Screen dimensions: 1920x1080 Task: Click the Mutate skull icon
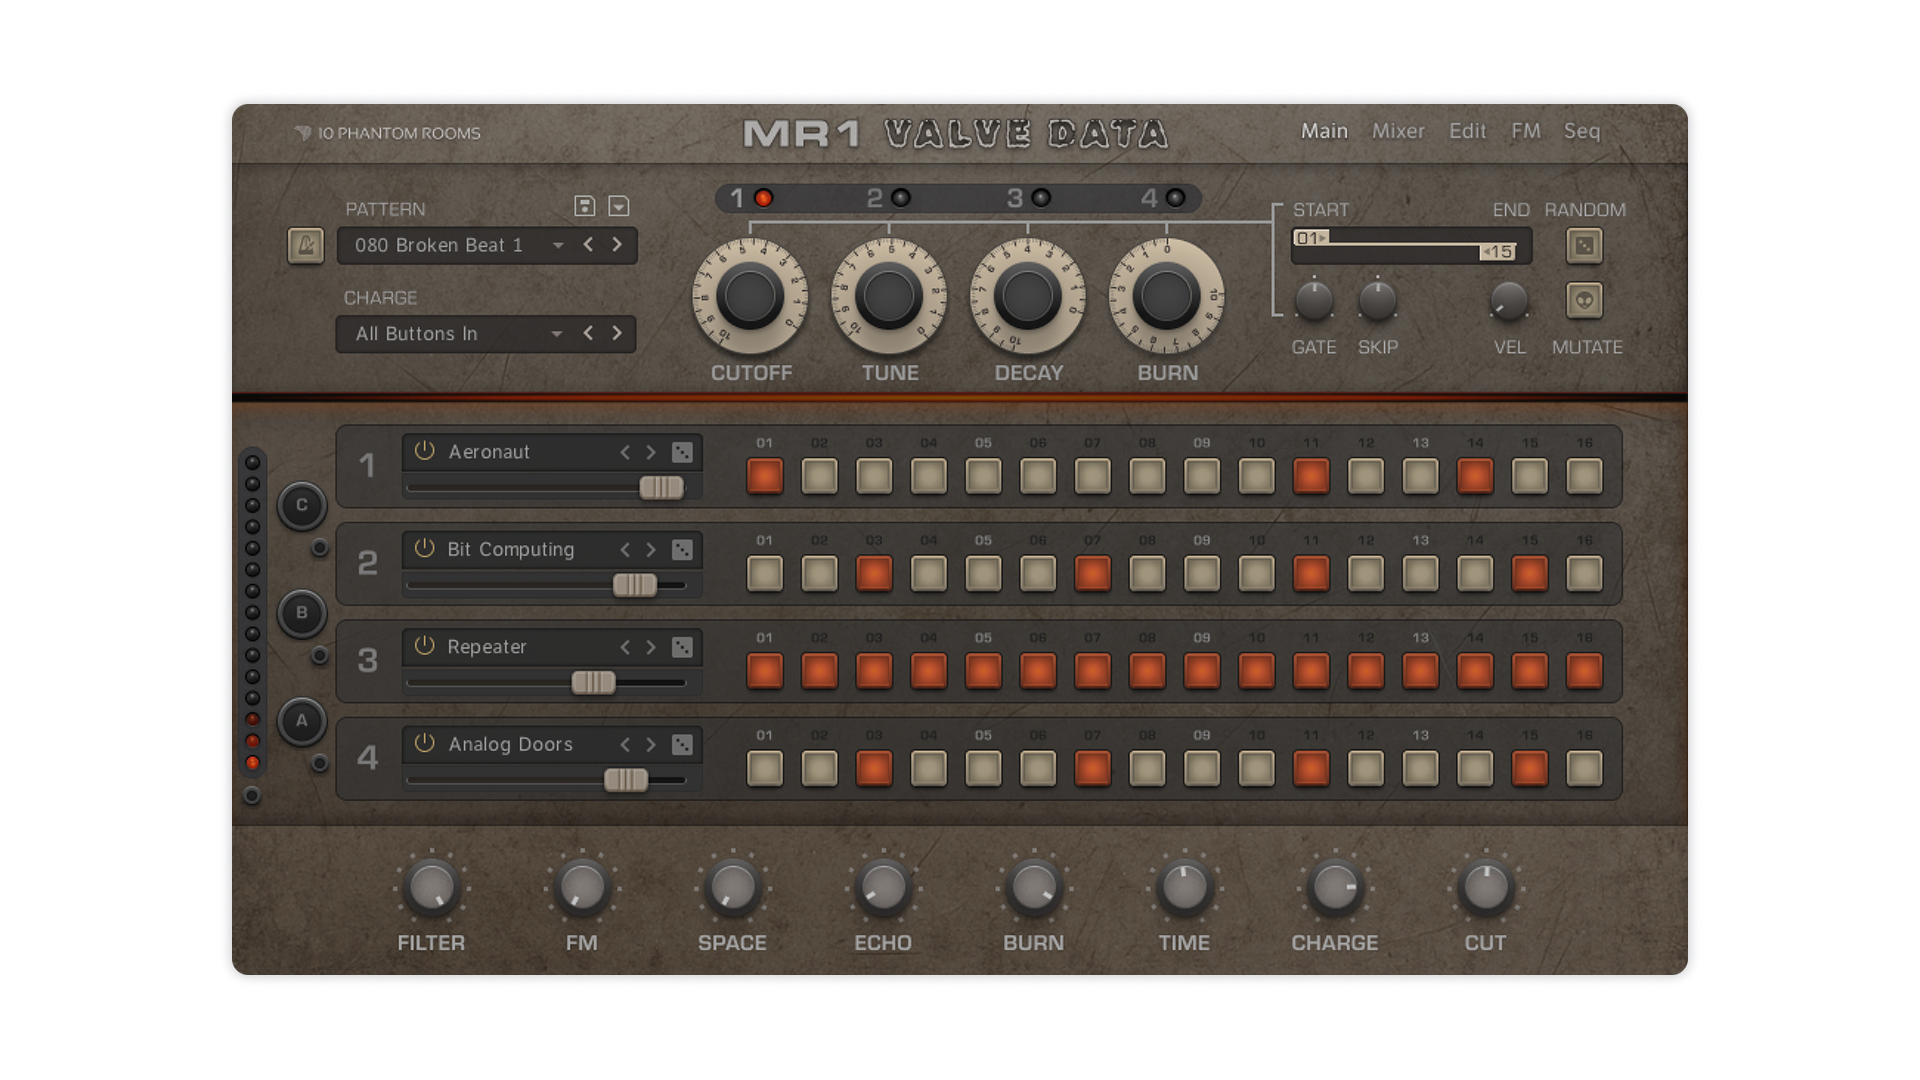1584,300
